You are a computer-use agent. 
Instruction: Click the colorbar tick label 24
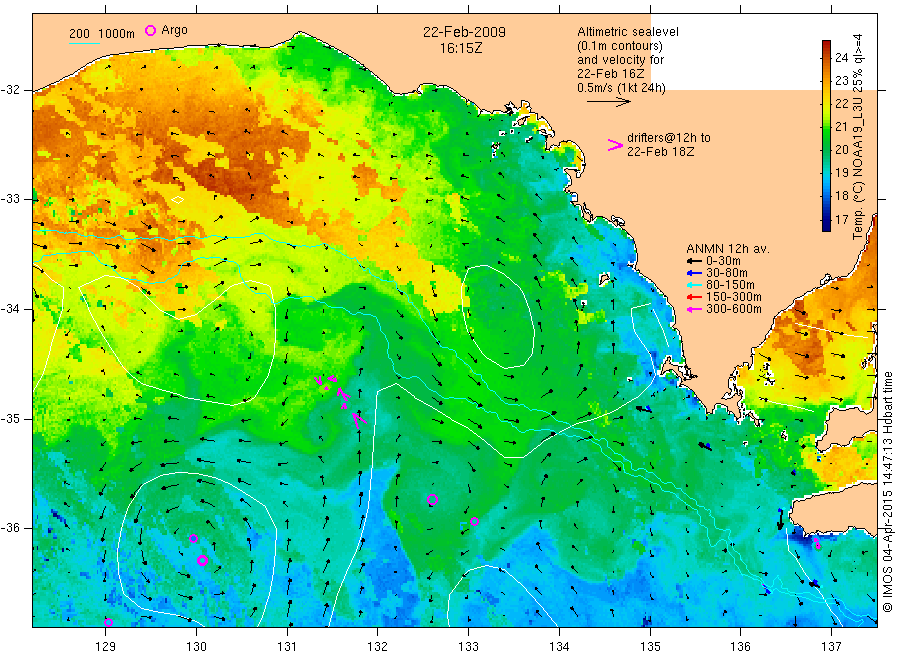pyautogui.click(x=841, y=57)
